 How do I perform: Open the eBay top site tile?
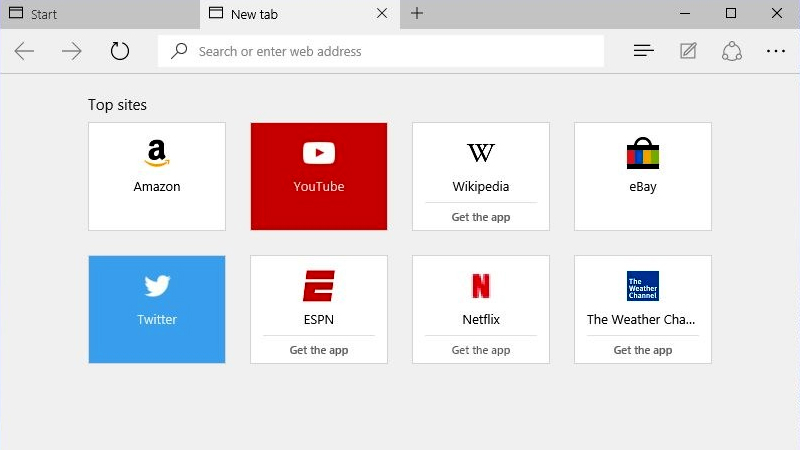click(x=643, y=176)
